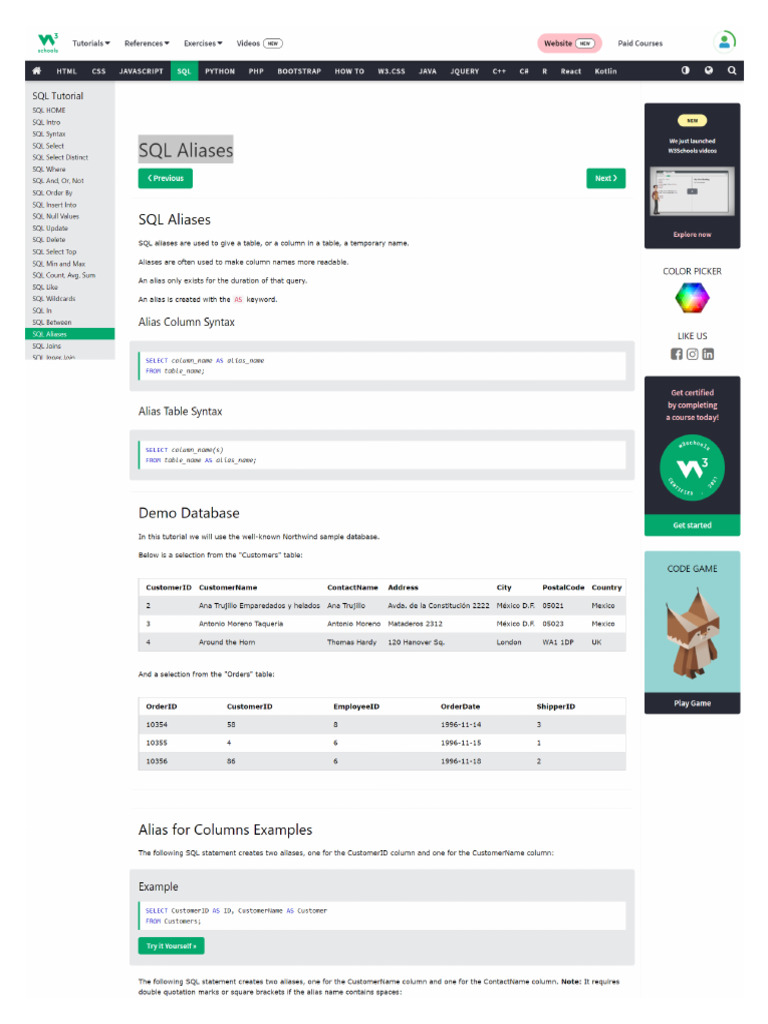Open the user profile avatar icon
This screenshot has height=1024, width=768.
point(724,42)
